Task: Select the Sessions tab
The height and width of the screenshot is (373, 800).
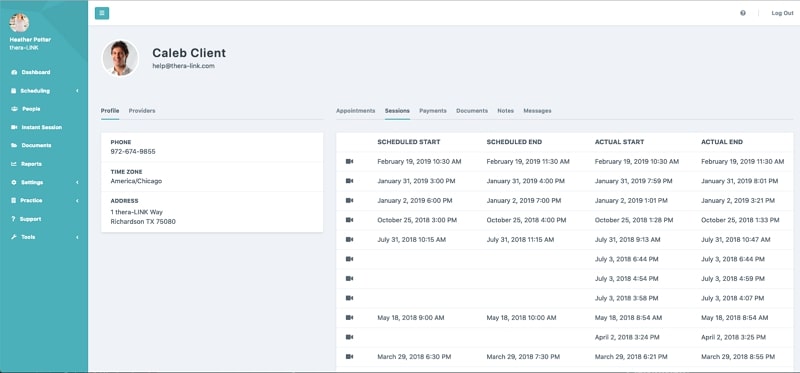Action: [x=397, y=111]
